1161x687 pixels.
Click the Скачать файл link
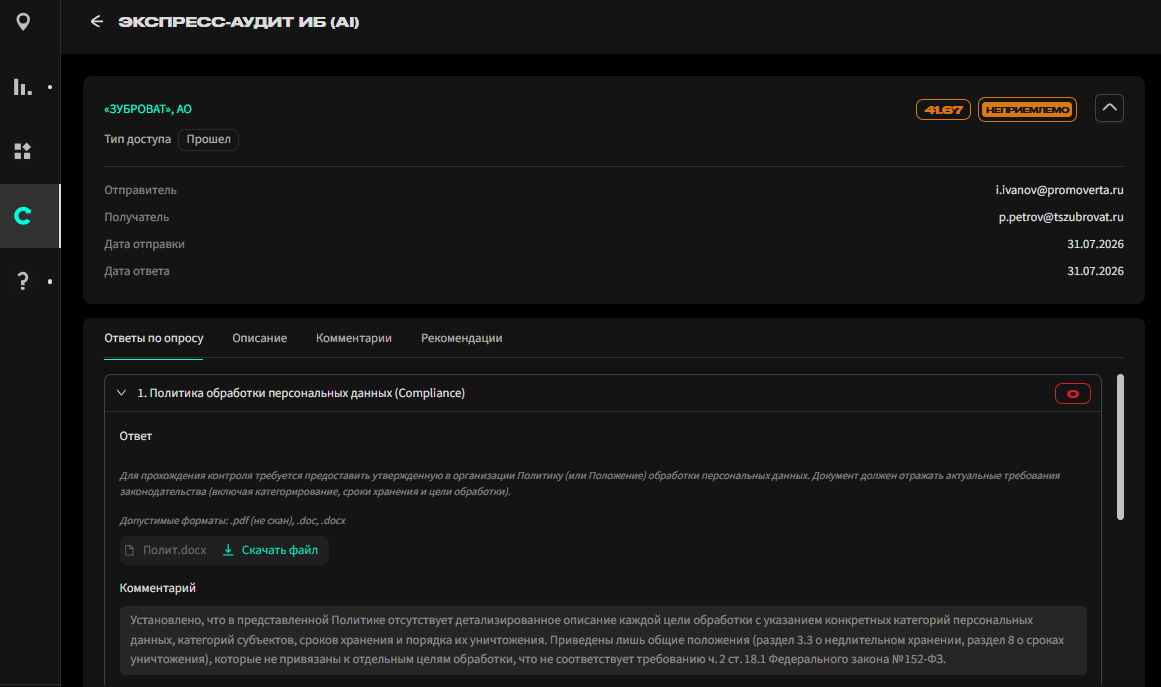279,550
